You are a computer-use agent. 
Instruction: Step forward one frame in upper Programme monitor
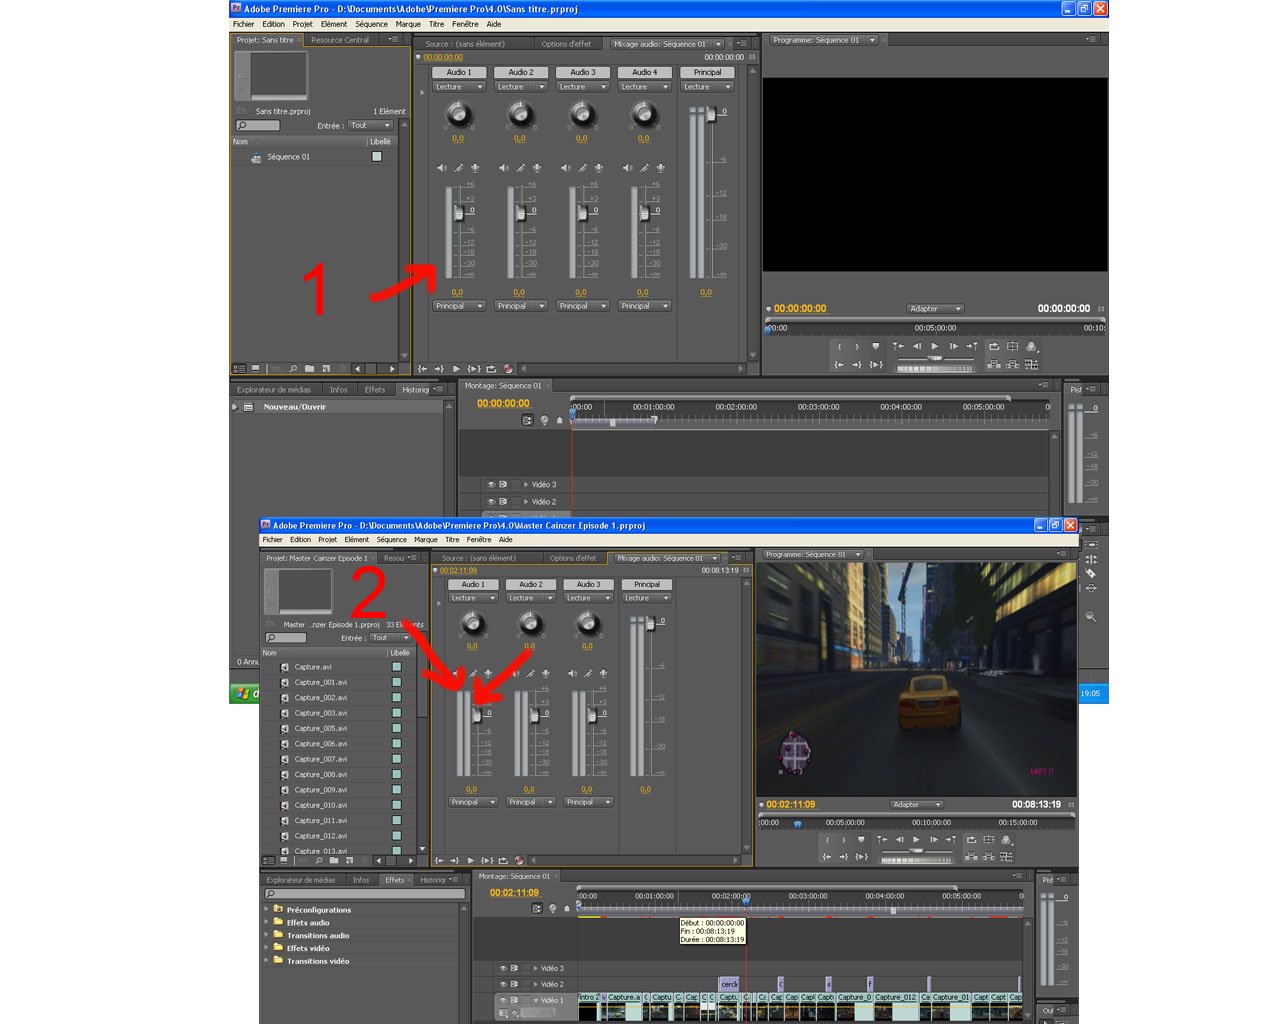point(953,346)
